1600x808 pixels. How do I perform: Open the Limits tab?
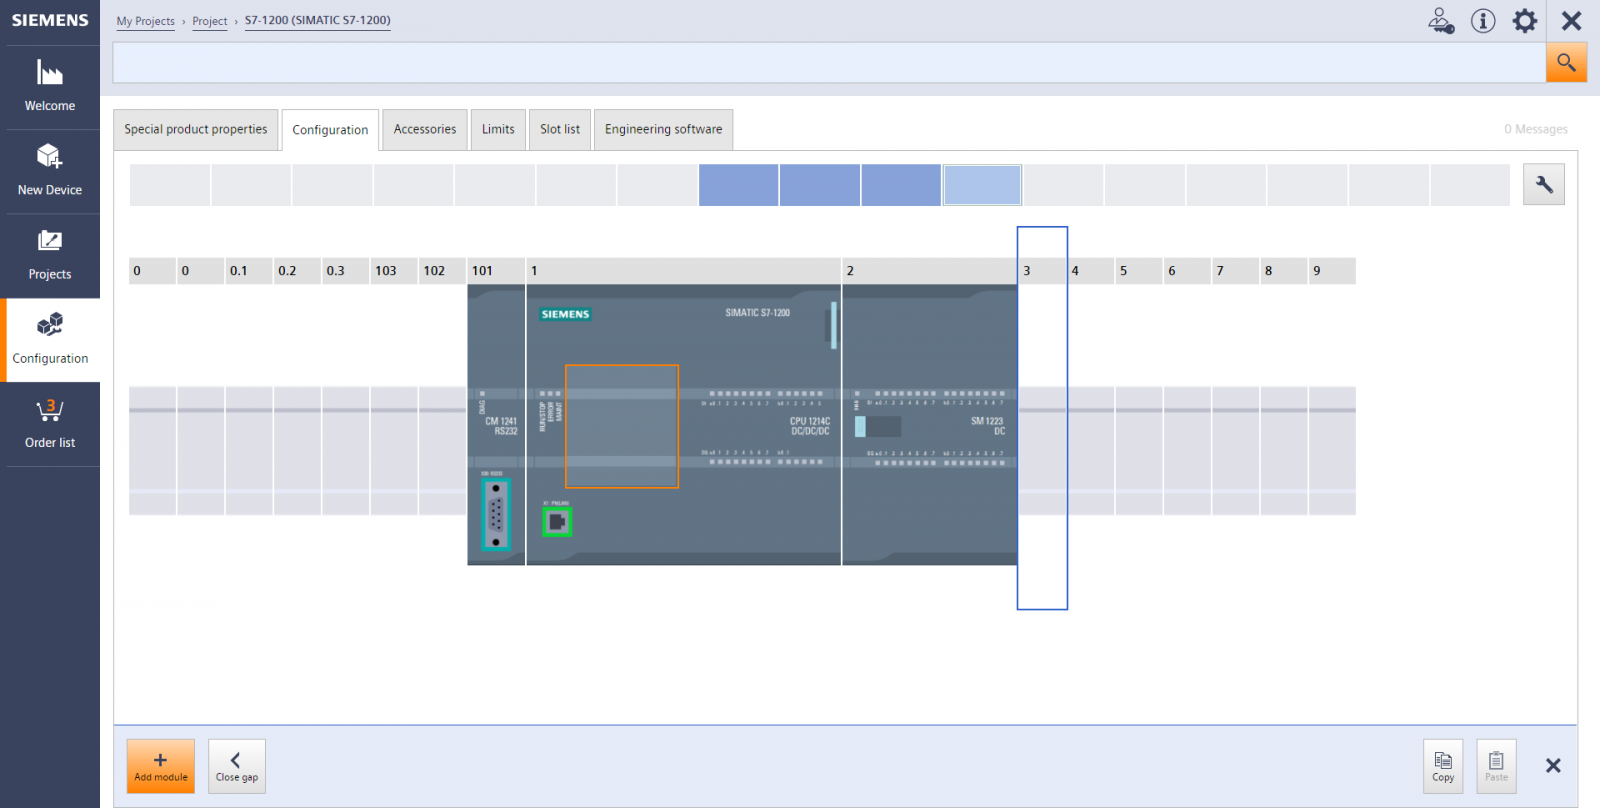498,130
